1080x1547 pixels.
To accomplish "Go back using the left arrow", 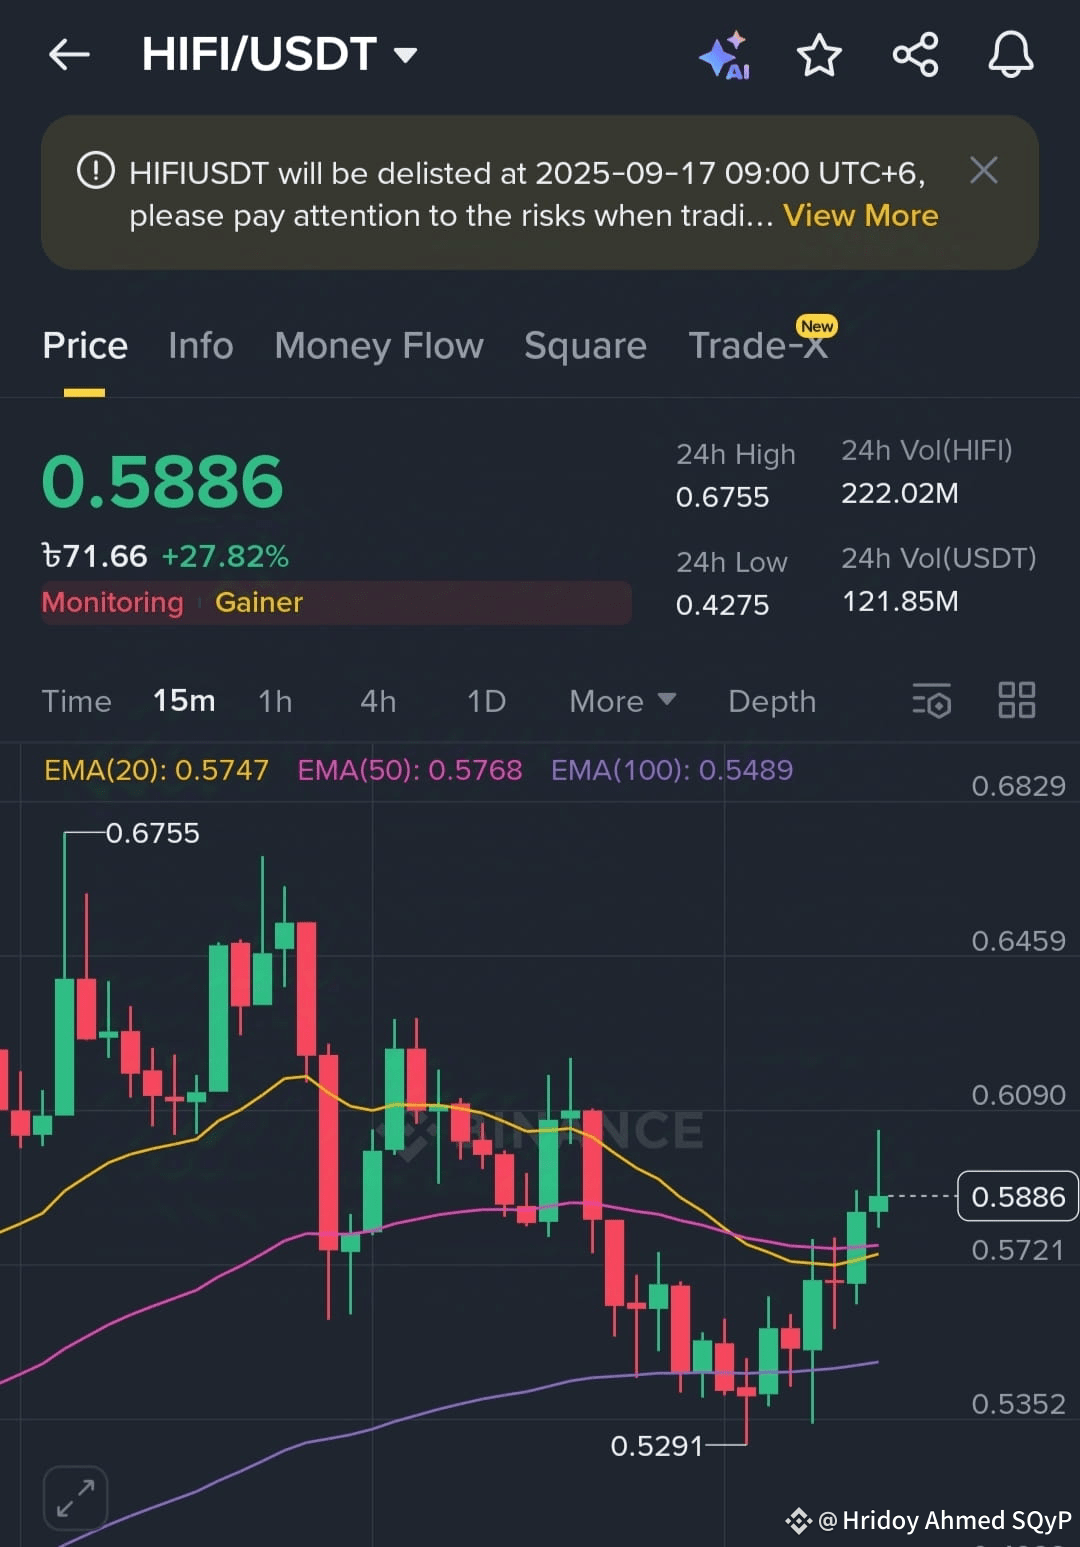I will [68, 55].
